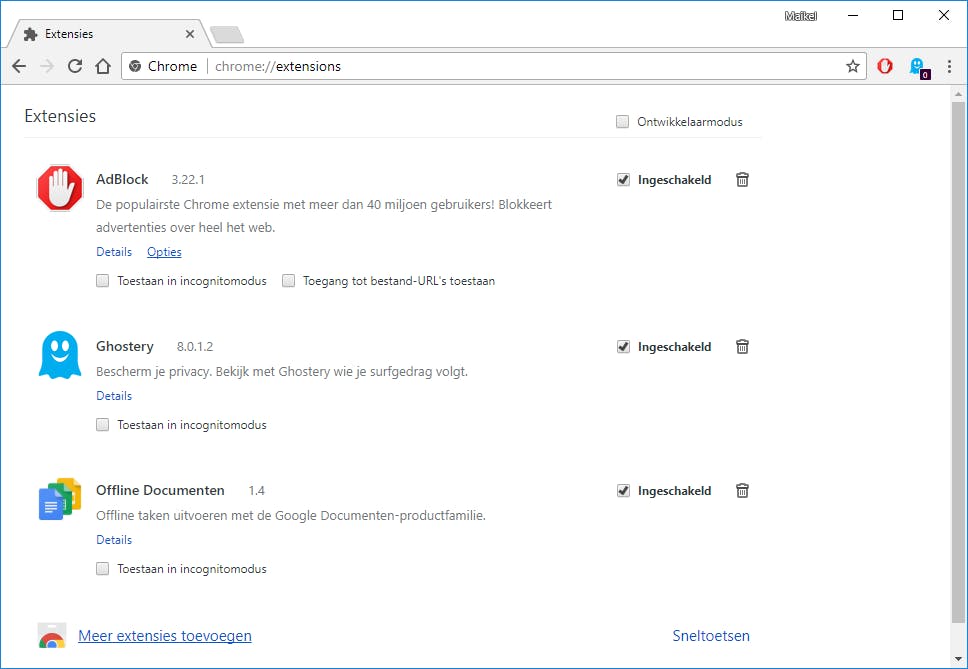Screen dimensions: 968x669
Task: Open the Chrome three-dot menu
Action: pyautogui.click(x=949, y=66)
